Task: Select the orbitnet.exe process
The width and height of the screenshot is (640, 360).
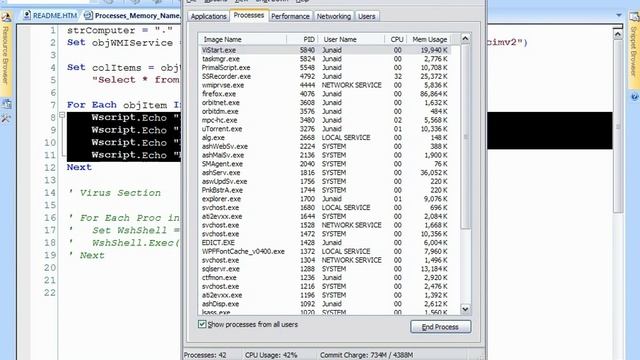Action: [x=325, y=103]
